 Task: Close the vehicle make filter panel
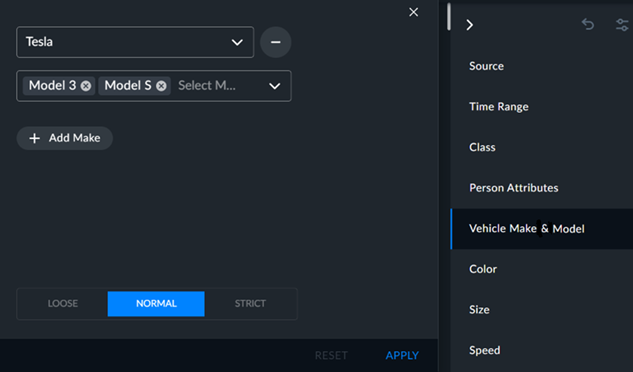point(413,12)
